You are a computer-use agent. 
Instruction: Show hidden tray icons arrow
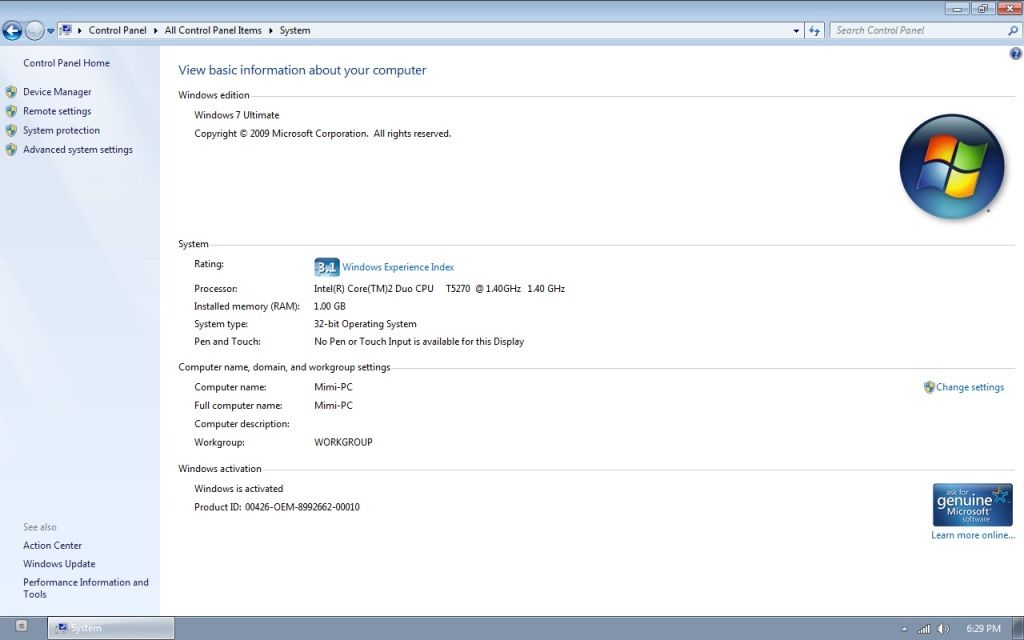pyautogui.click(x=904, y=629)
